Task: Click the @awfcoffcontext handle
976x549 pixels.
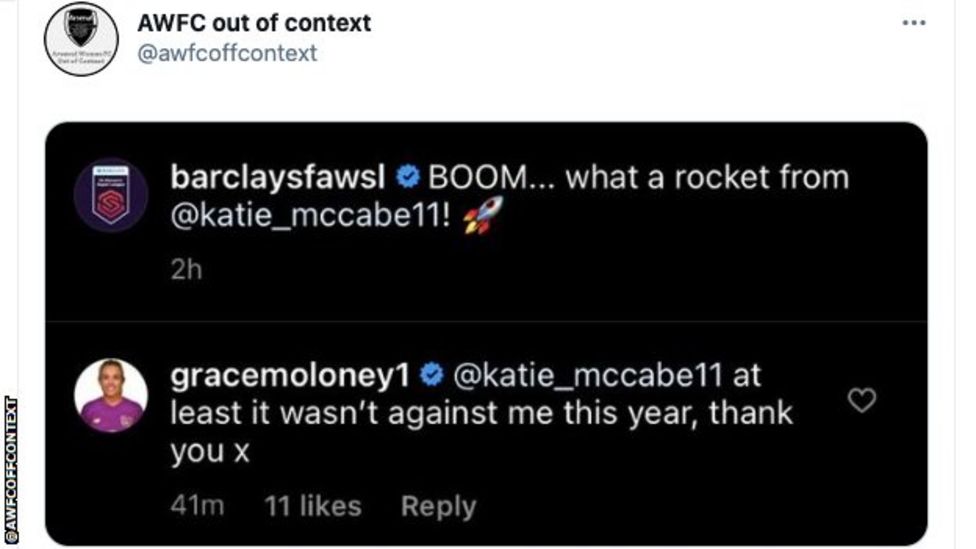Action: (227, 53)
